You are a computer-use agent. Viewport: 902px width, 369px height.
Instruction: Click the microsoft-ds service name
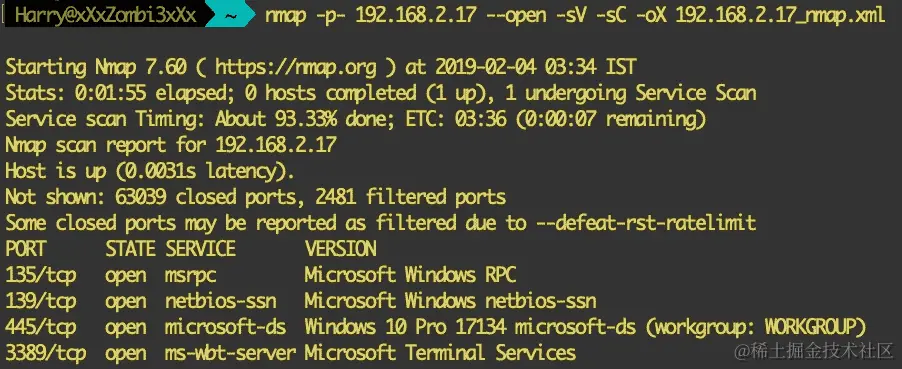[x=225, y=327]
